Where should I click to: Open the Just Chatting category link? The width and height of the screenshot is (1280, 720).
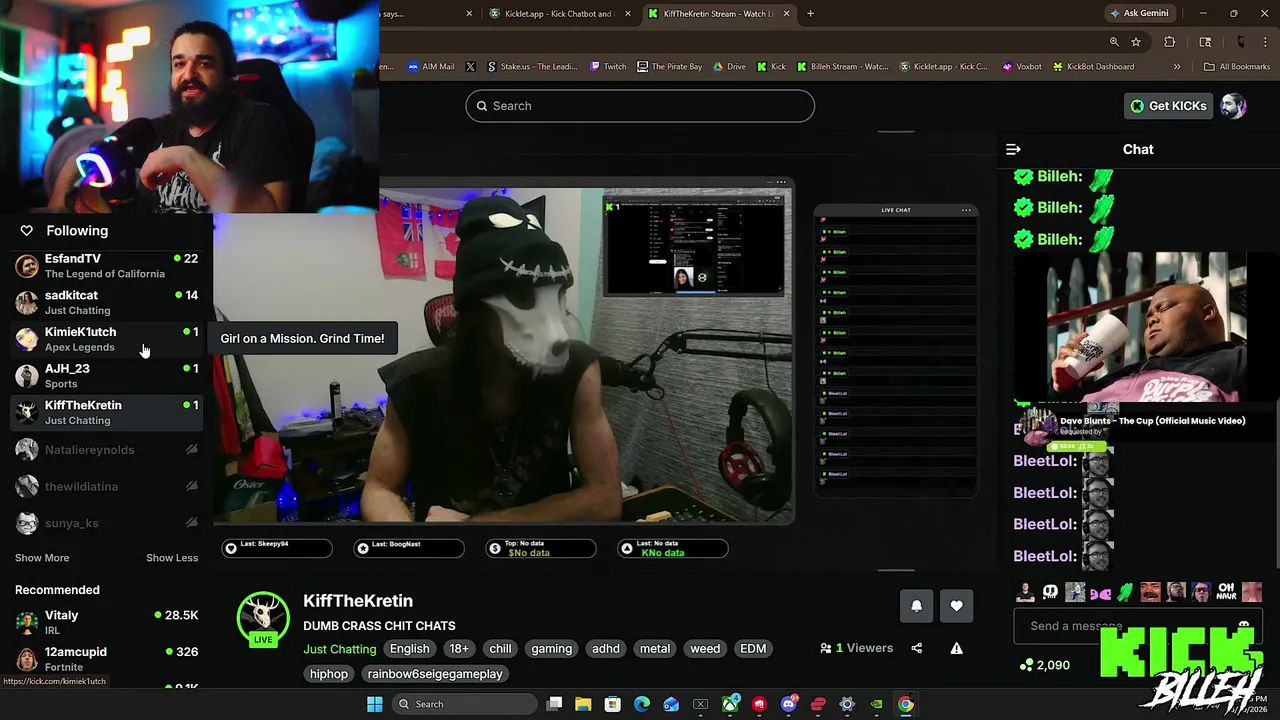pos(340,649)
